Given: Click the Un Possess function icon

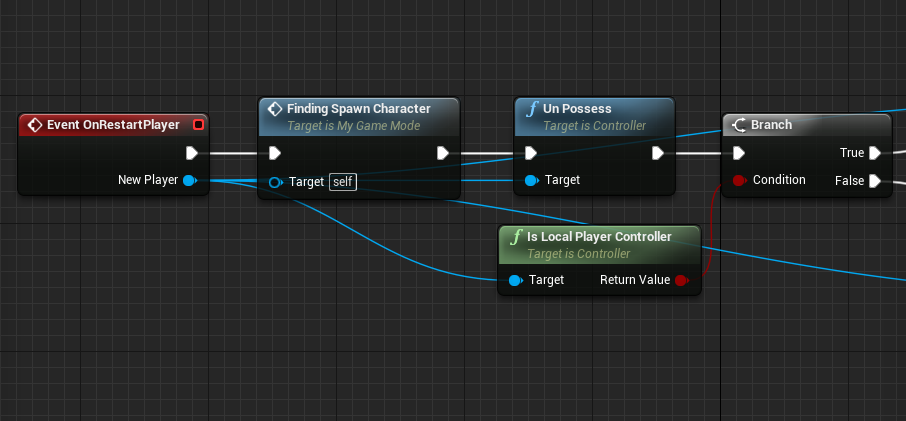Looking at the screenshot, I should click(532, 109).
